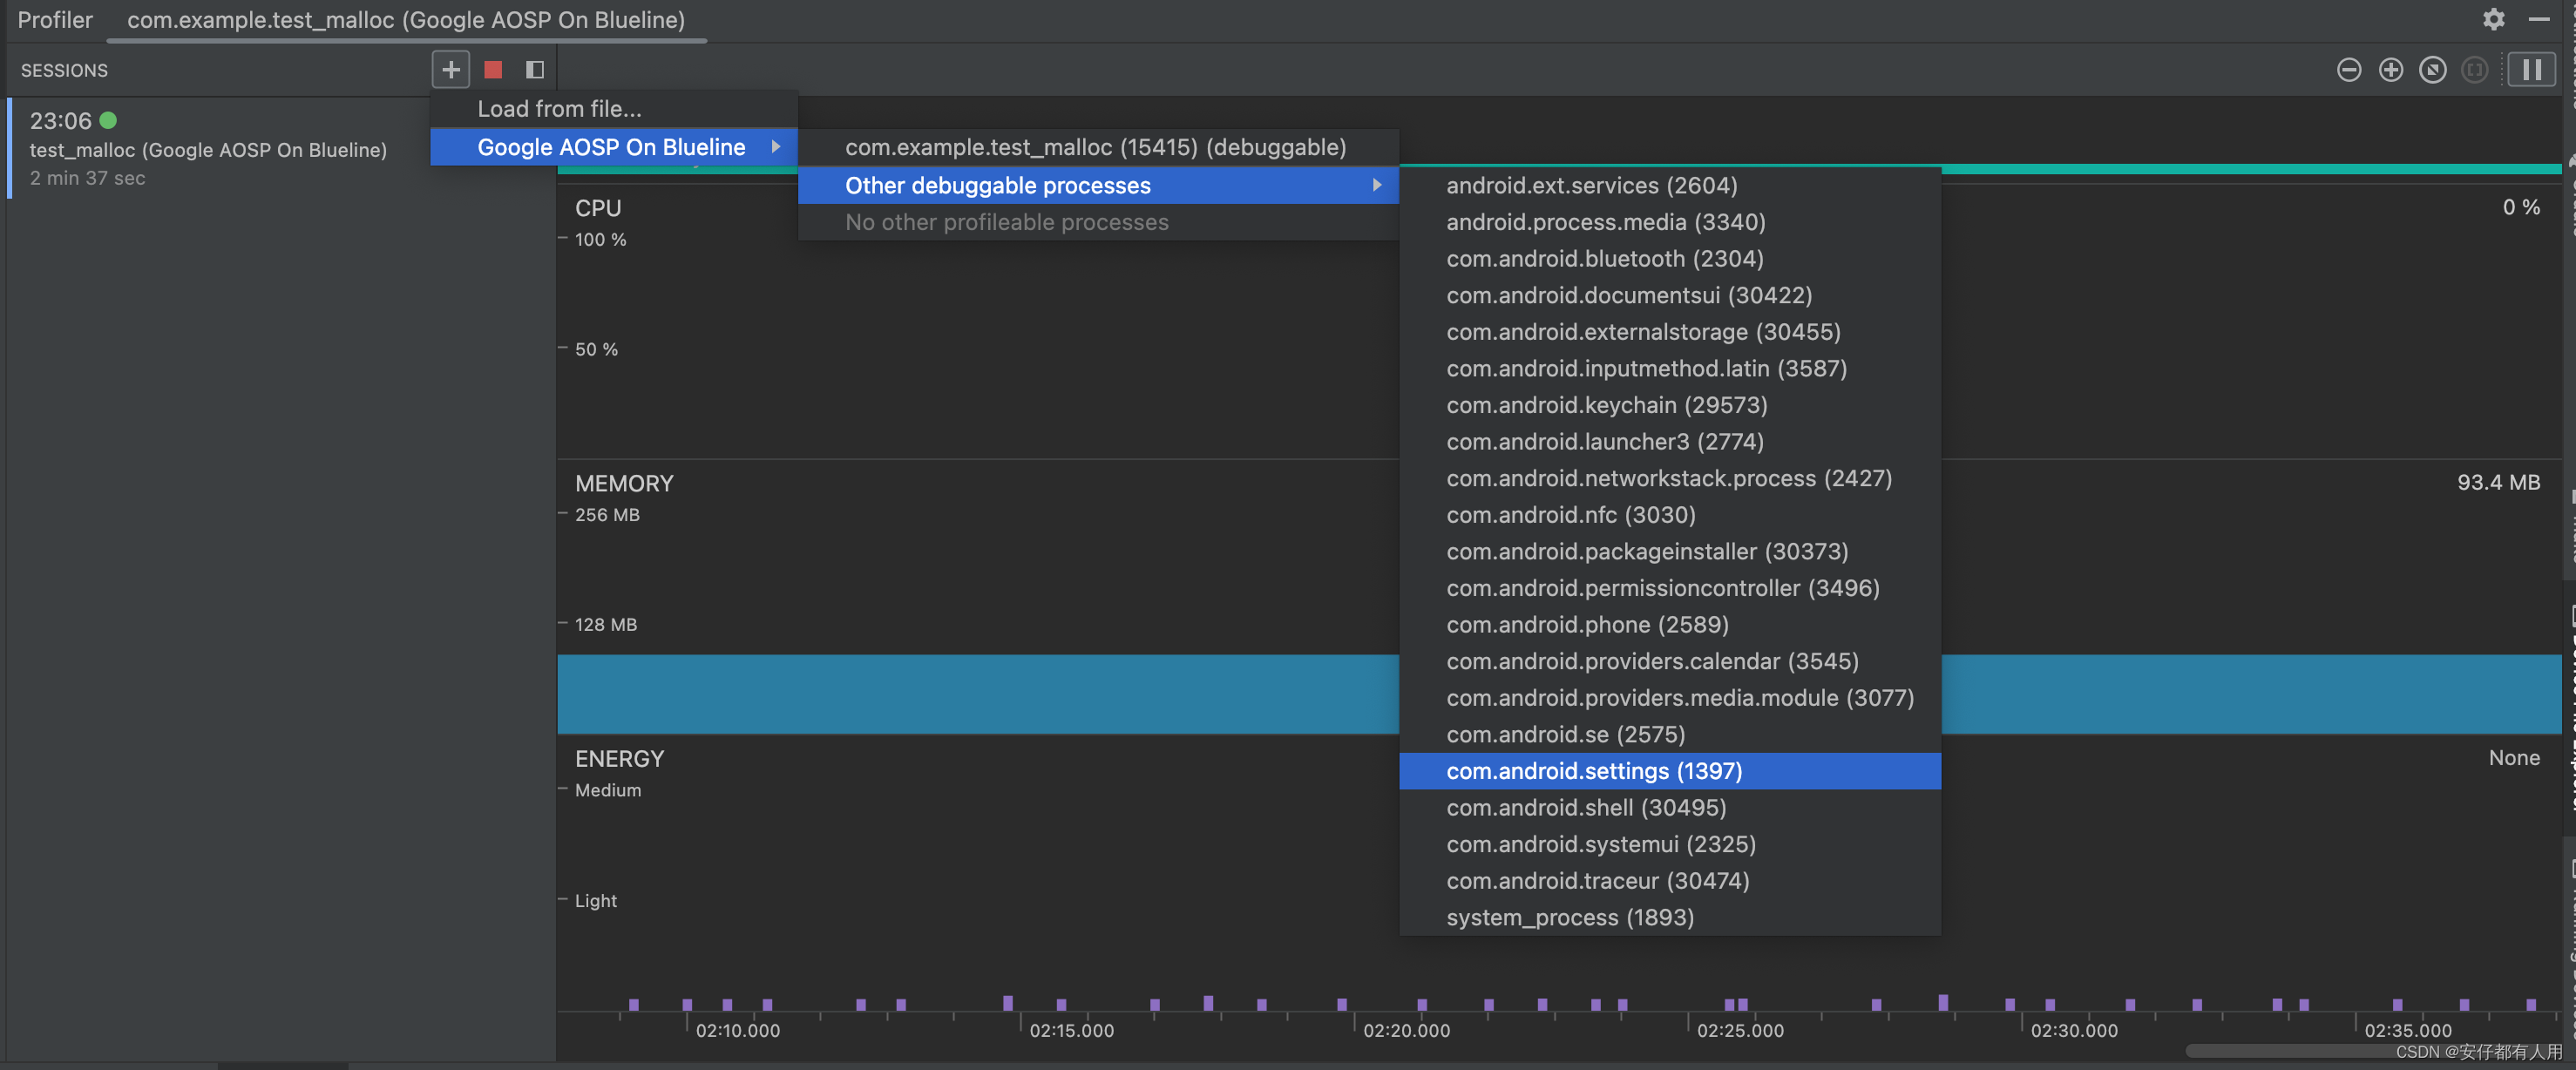The width and height of the screenshot is (2576, 1070).
Task: Open profiler settings gear
Action: click(x=2494, y=19)
